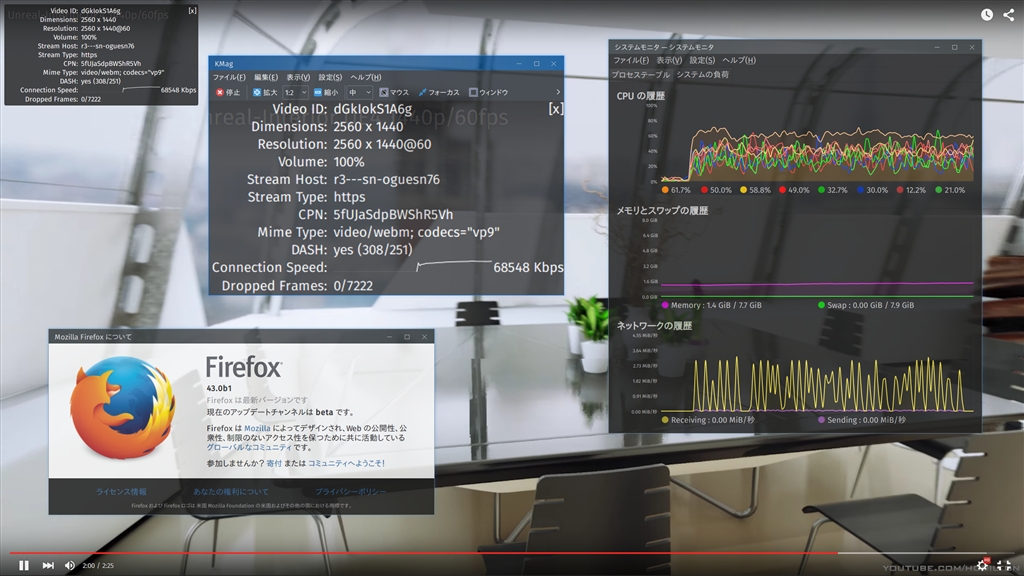Toggle ウィンドウ window mode in KMag
Screen dimensions: 1024x576
pos(488,93)
